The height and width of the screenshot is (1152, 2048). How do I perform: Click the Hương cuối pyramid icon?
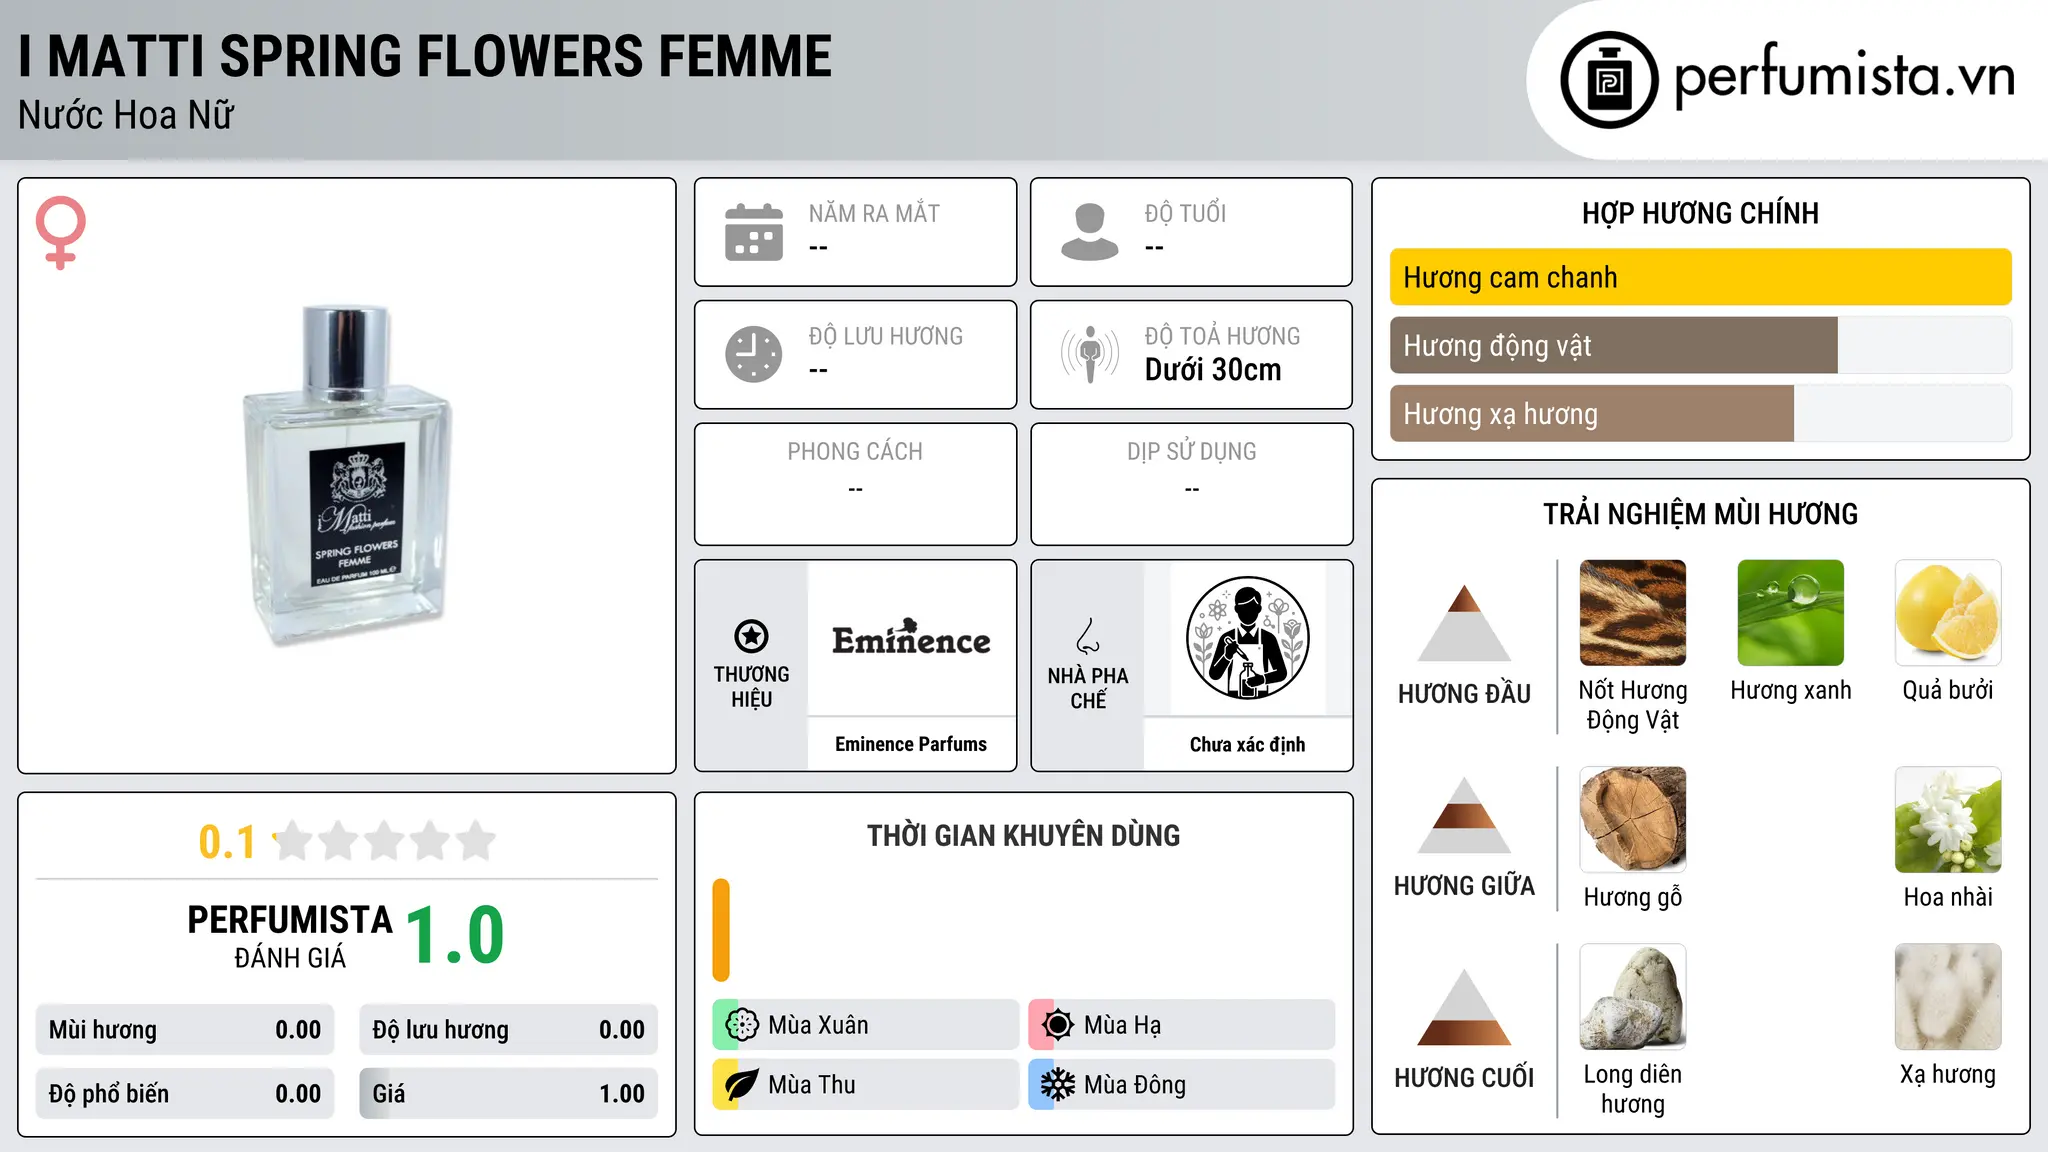[x=1464, y=1007]
